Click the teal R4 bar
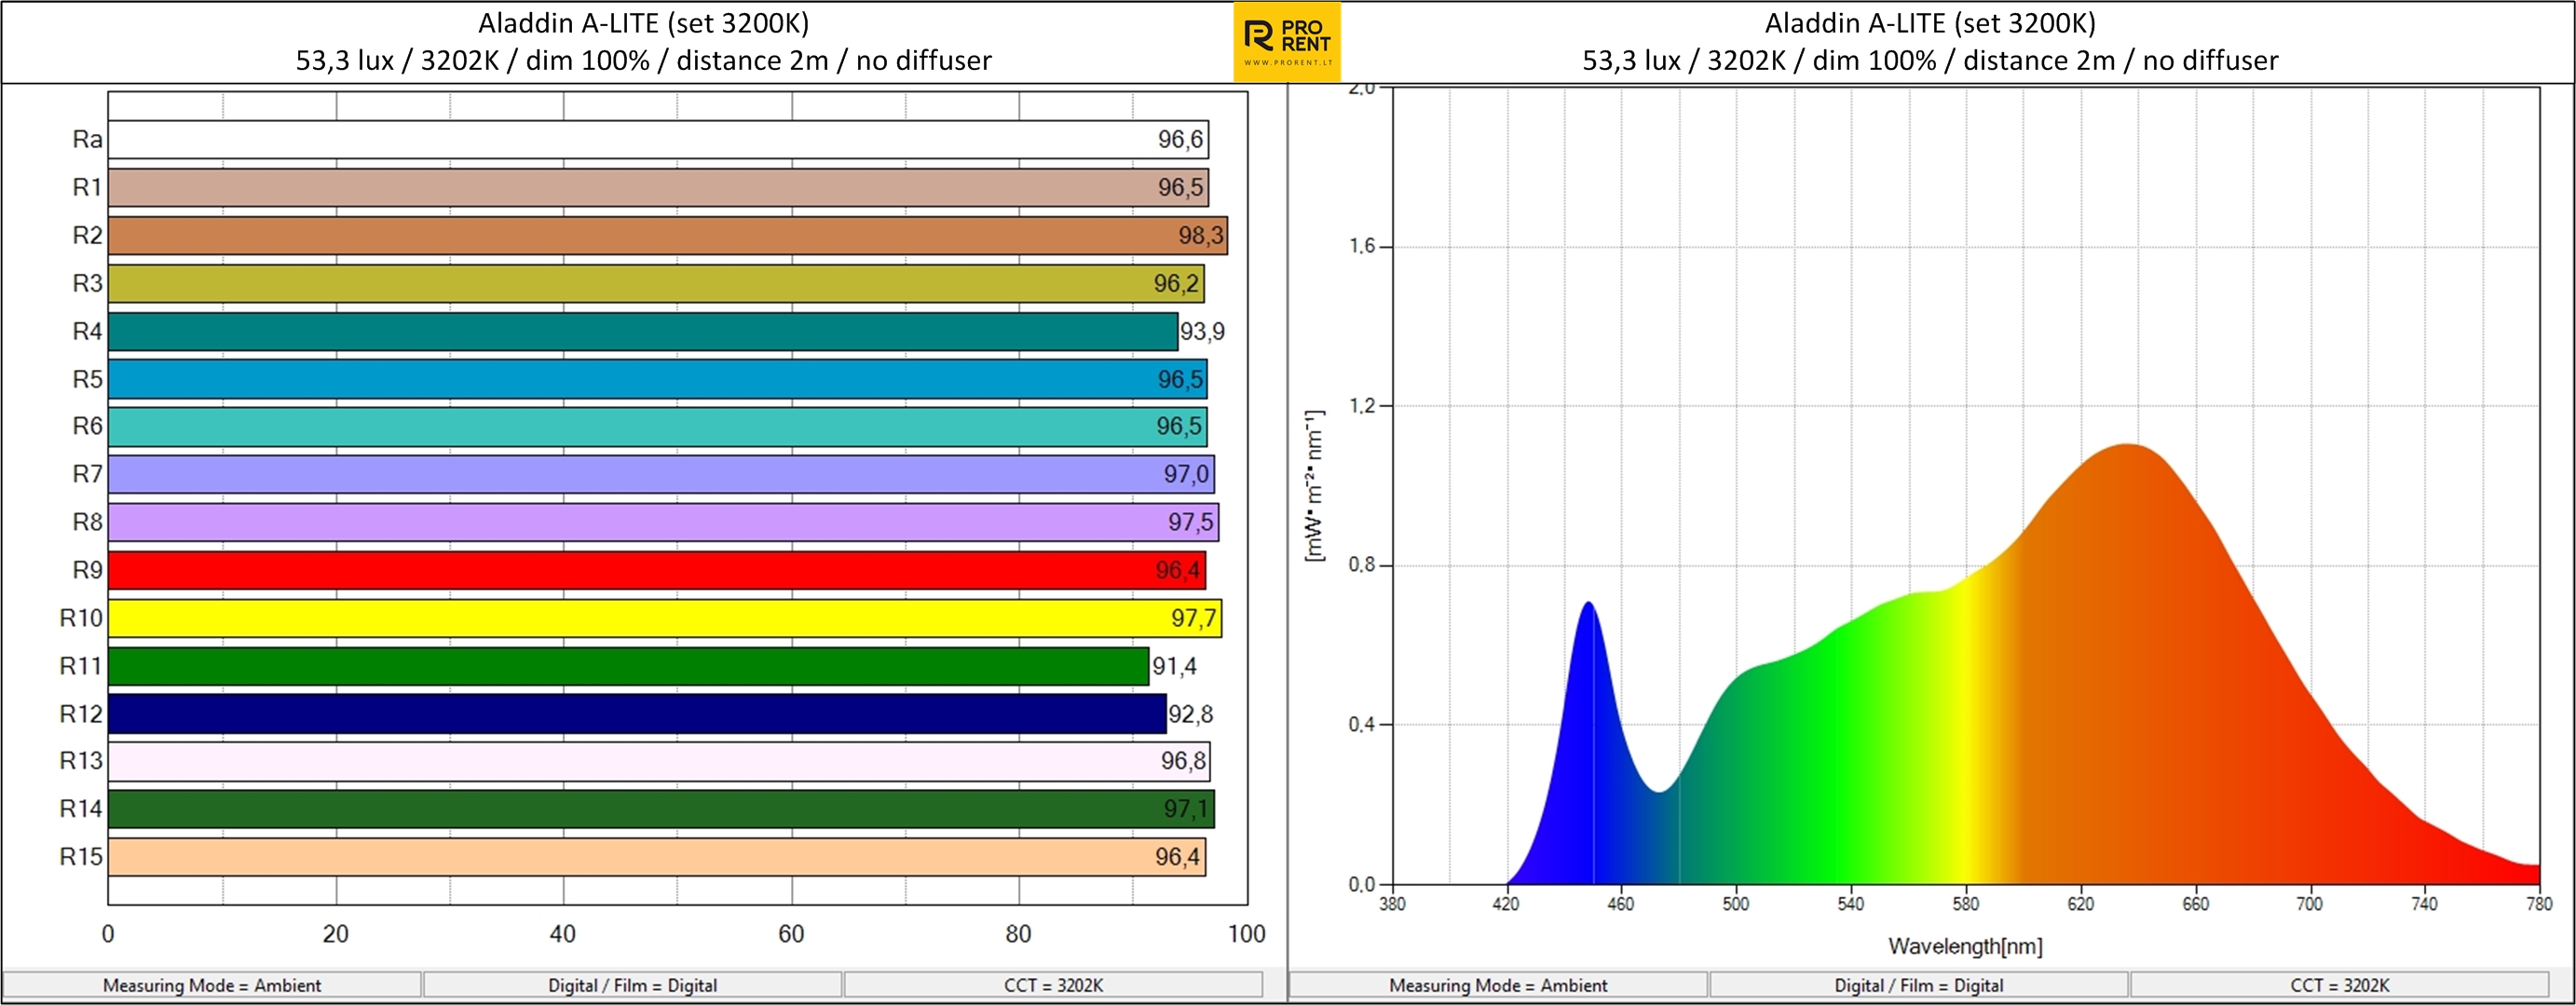 643,331
